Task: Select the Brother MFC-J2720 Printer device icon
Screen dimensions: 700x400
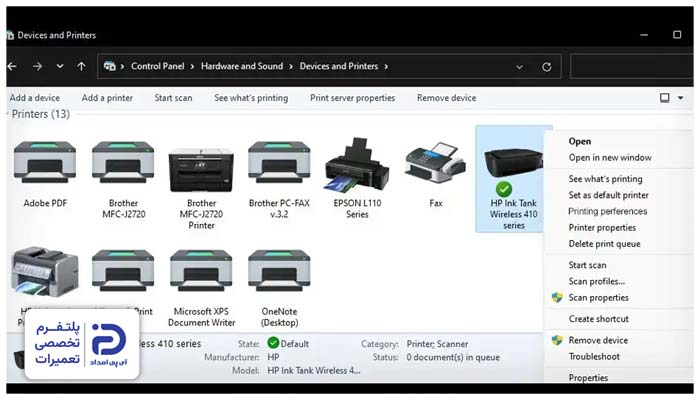Action: pyautogui.click(x=201, y=170)
